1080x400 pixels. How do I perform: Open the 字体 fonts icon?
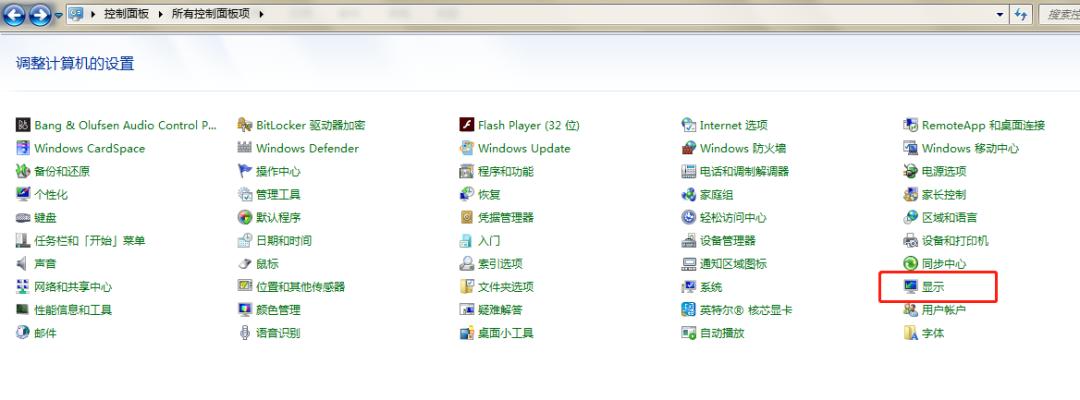coord(911,333)
